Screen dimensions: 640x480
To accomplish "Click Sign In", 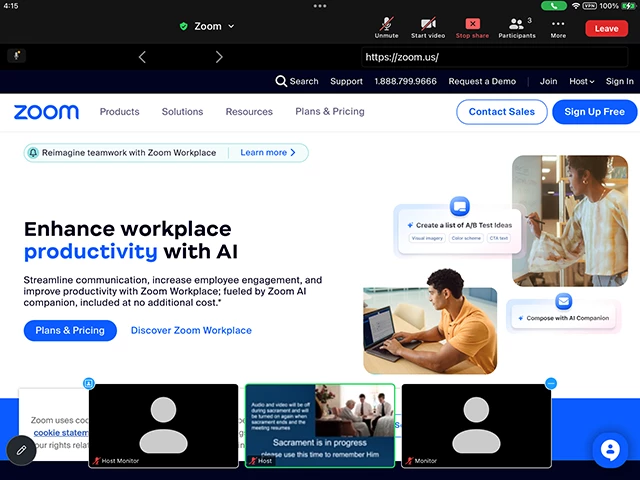I will point(620,81).
